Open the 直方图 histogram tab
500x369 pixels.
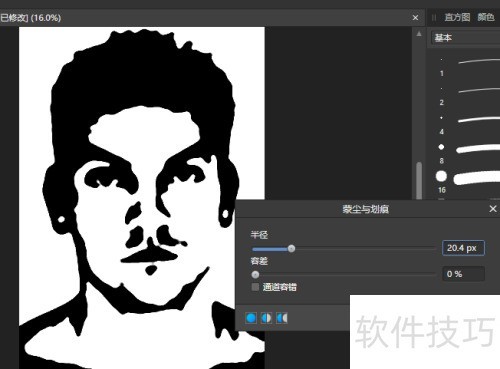tap(457, 17)
